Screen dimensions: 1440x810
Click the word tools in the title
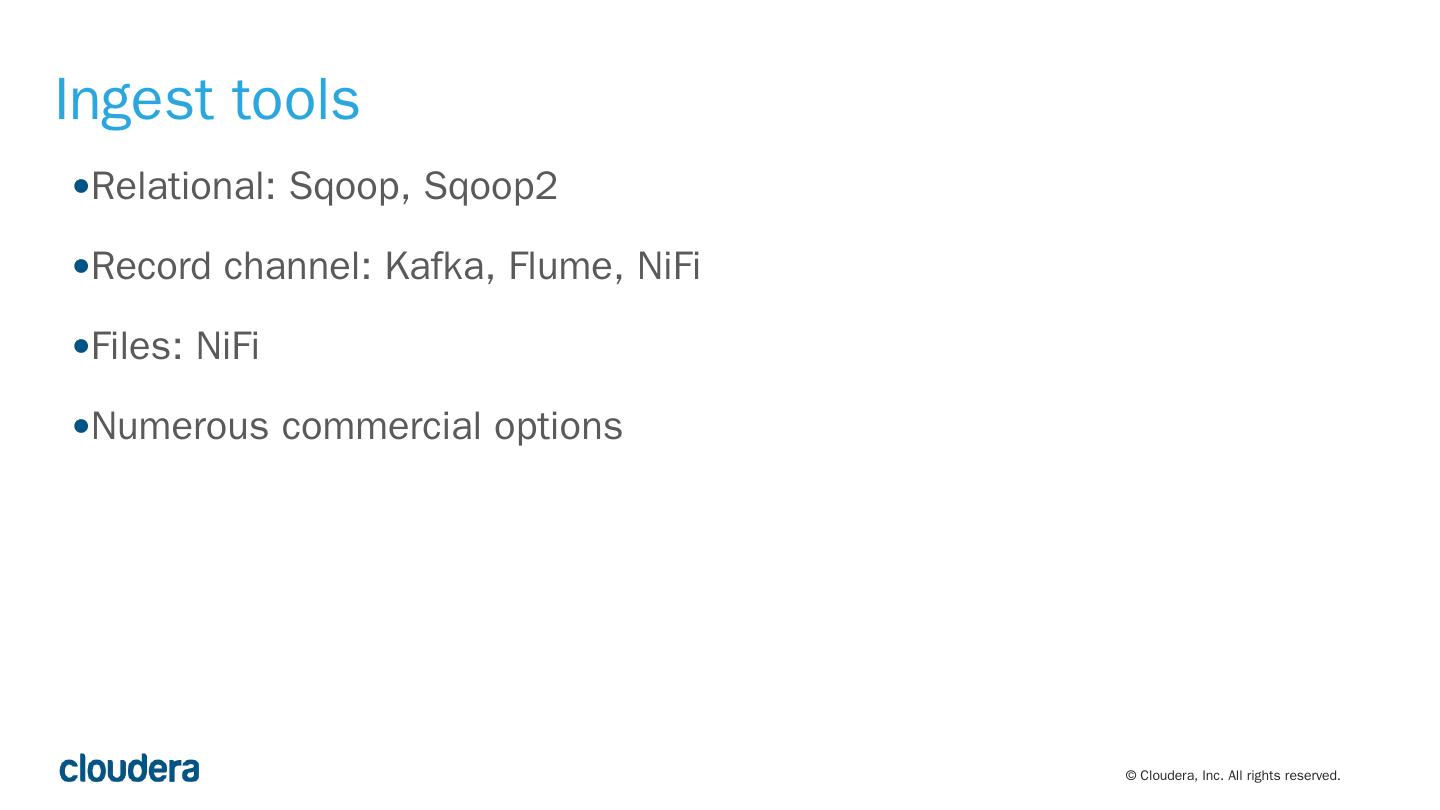pos(295,100)
